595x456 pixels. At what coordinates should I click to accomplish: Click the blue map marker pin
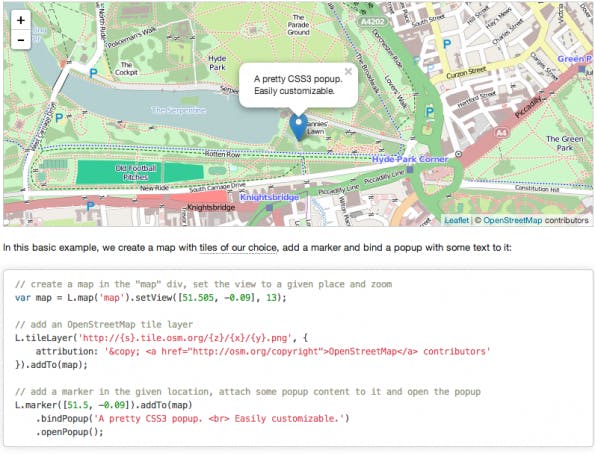[299, 127]
